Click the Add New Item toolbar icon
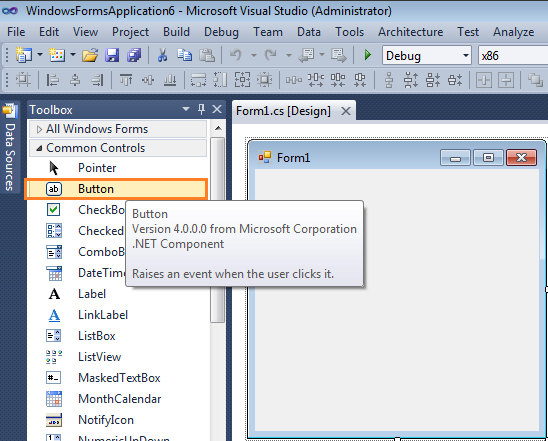The image size is (548, 441). [57, 55]
